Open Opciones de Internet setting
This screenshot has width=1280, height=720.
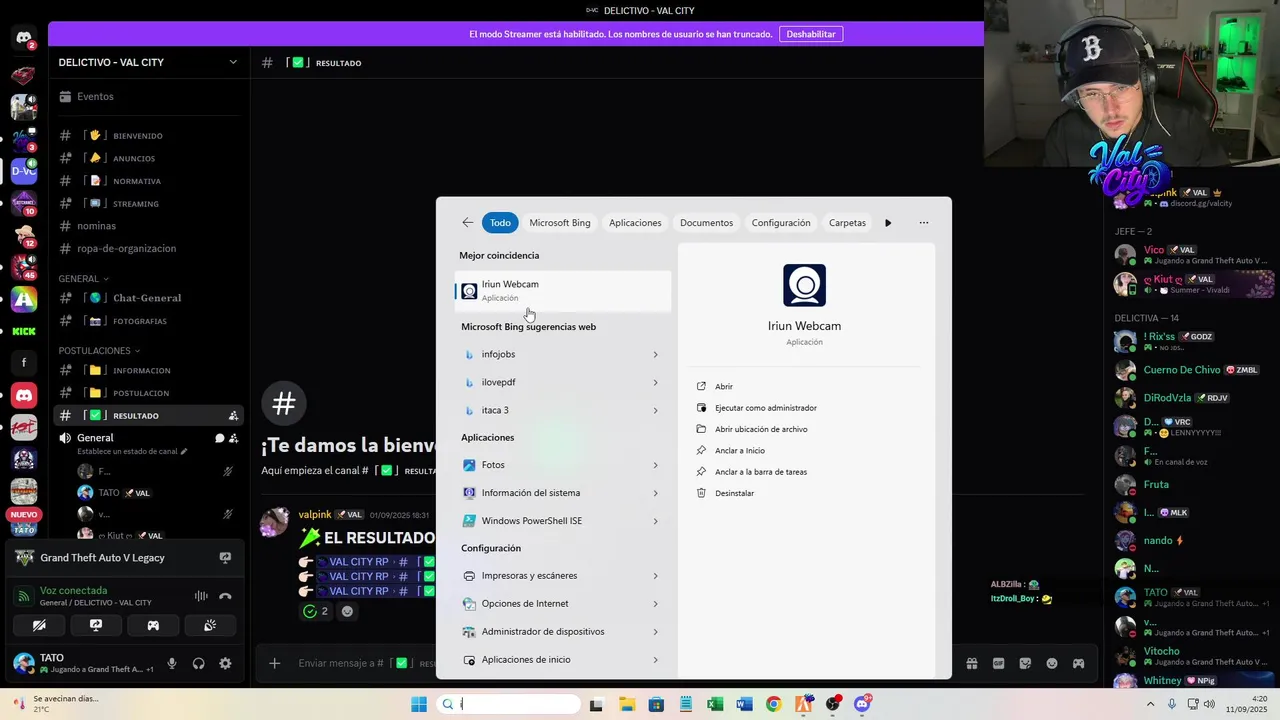coord(563,604)
